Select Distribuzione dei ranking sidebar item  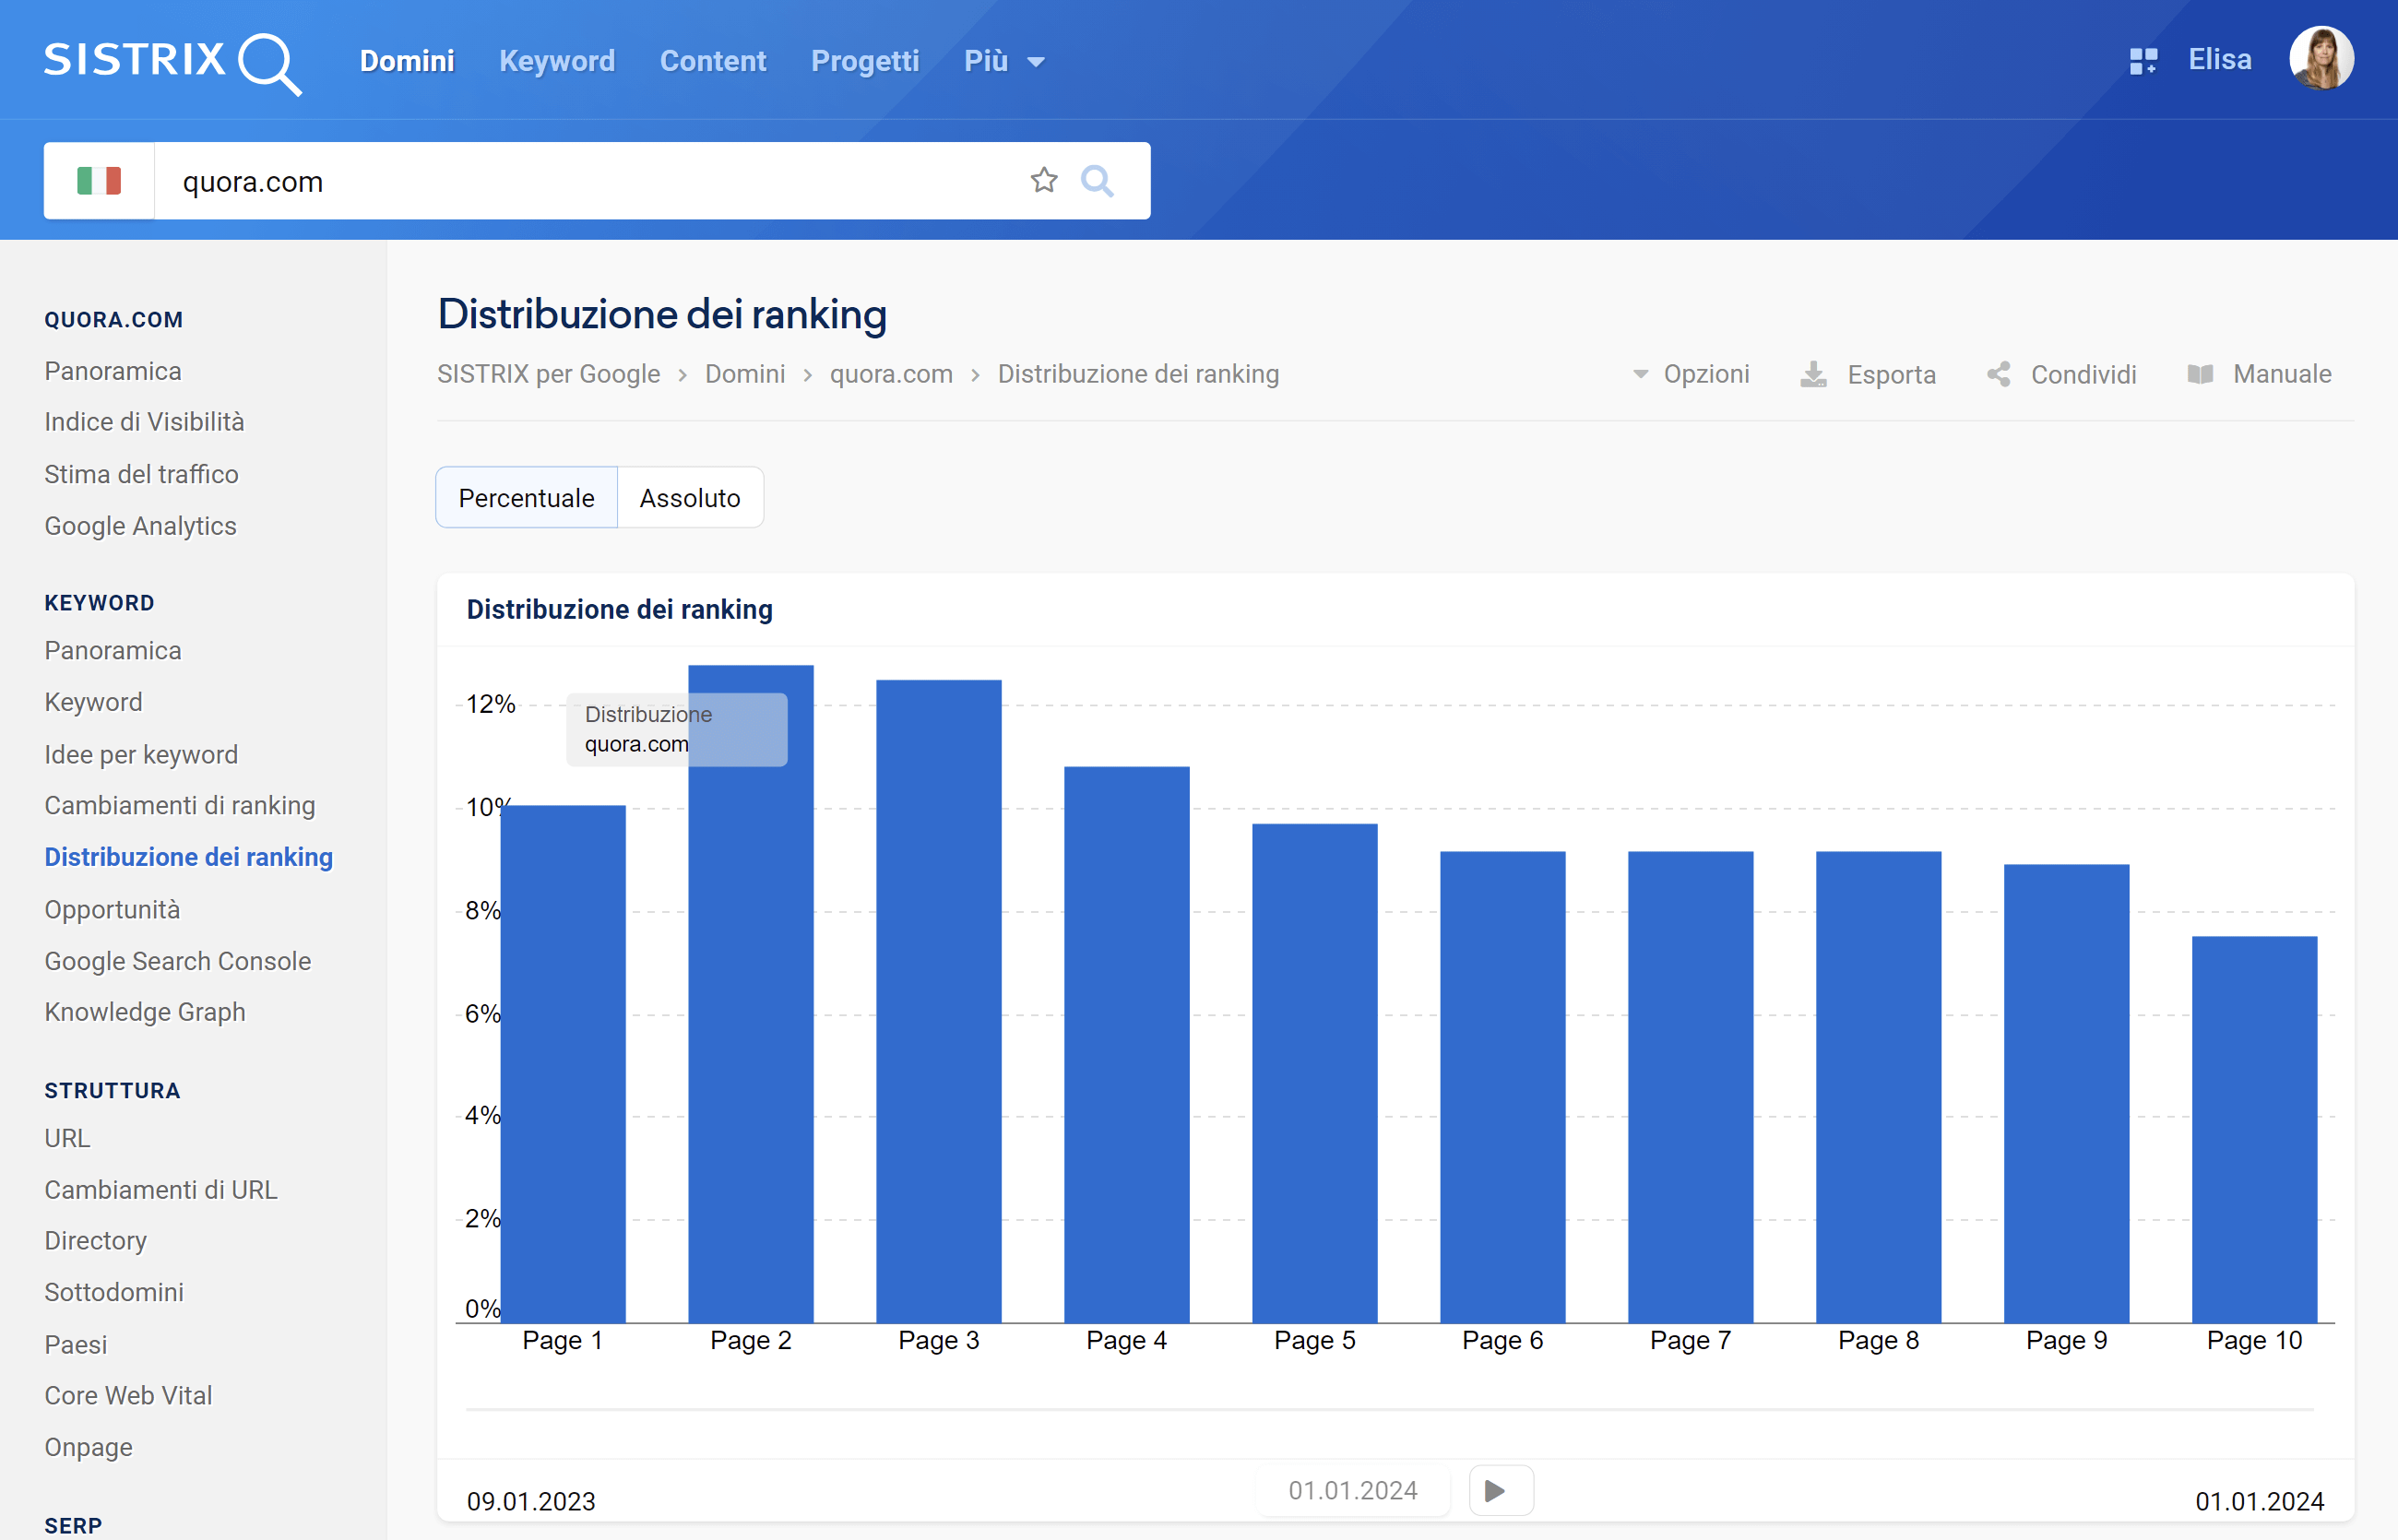188,857
